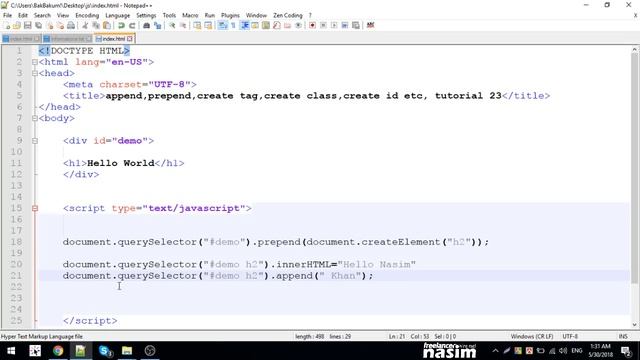
Task: Close the active index.html tab
Action: [130, 39]
